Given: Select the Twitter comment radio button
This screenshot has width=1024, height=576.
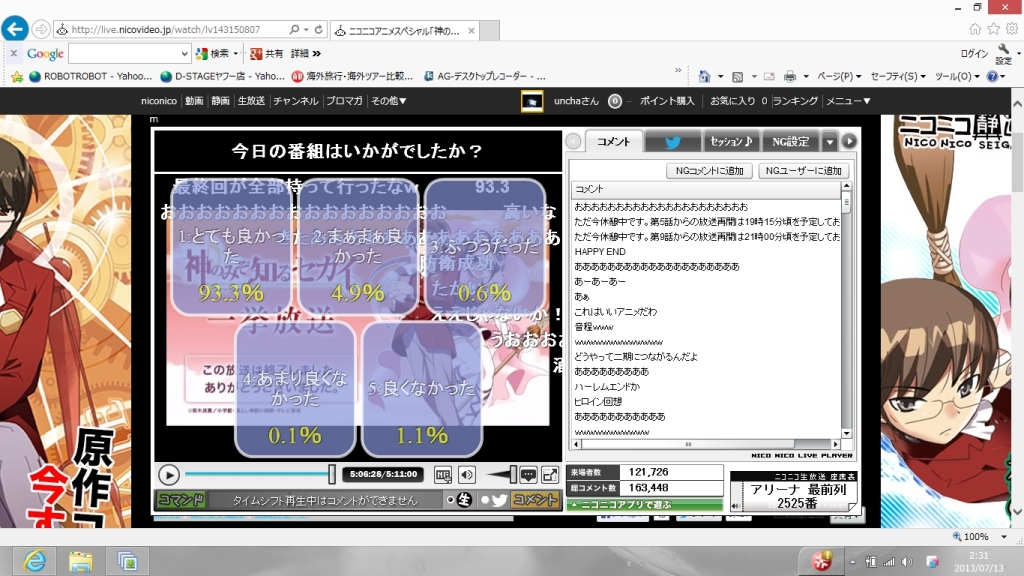Looking at the screenshot, I should pyautogui.click(x=485, y=500).
